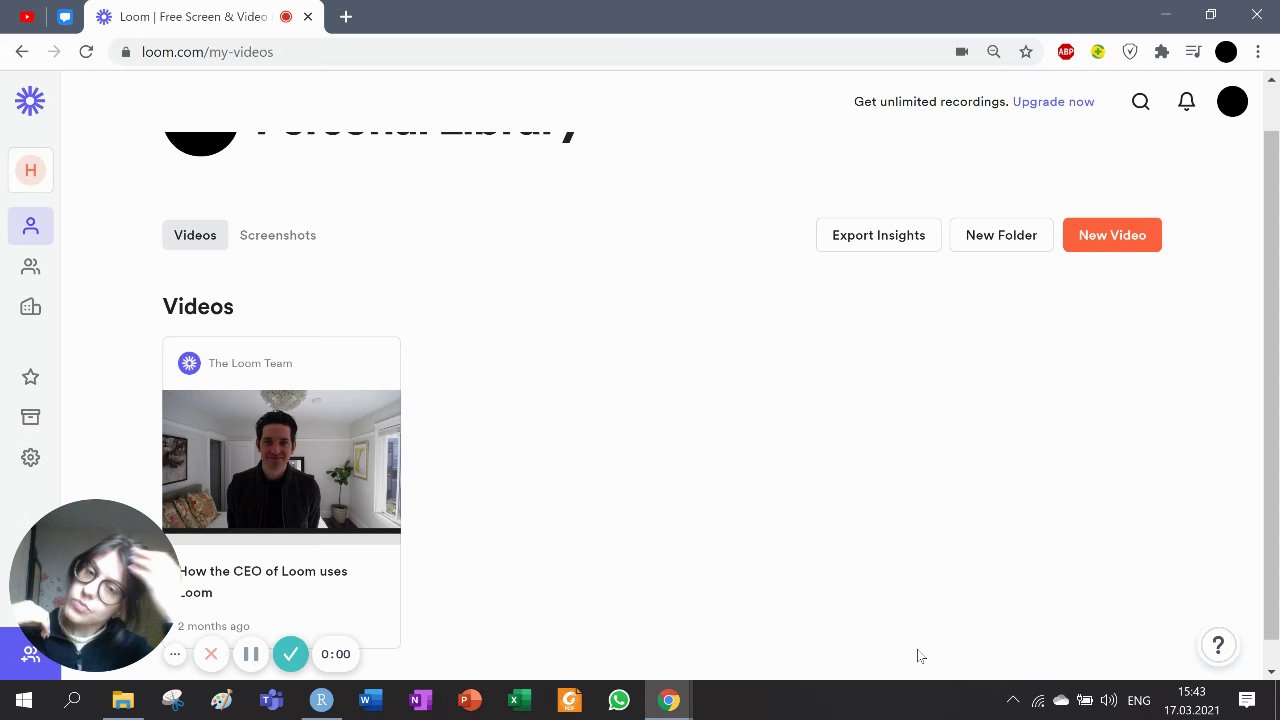Finish recording with green checkmark
1280x720 pixels.
291,654
